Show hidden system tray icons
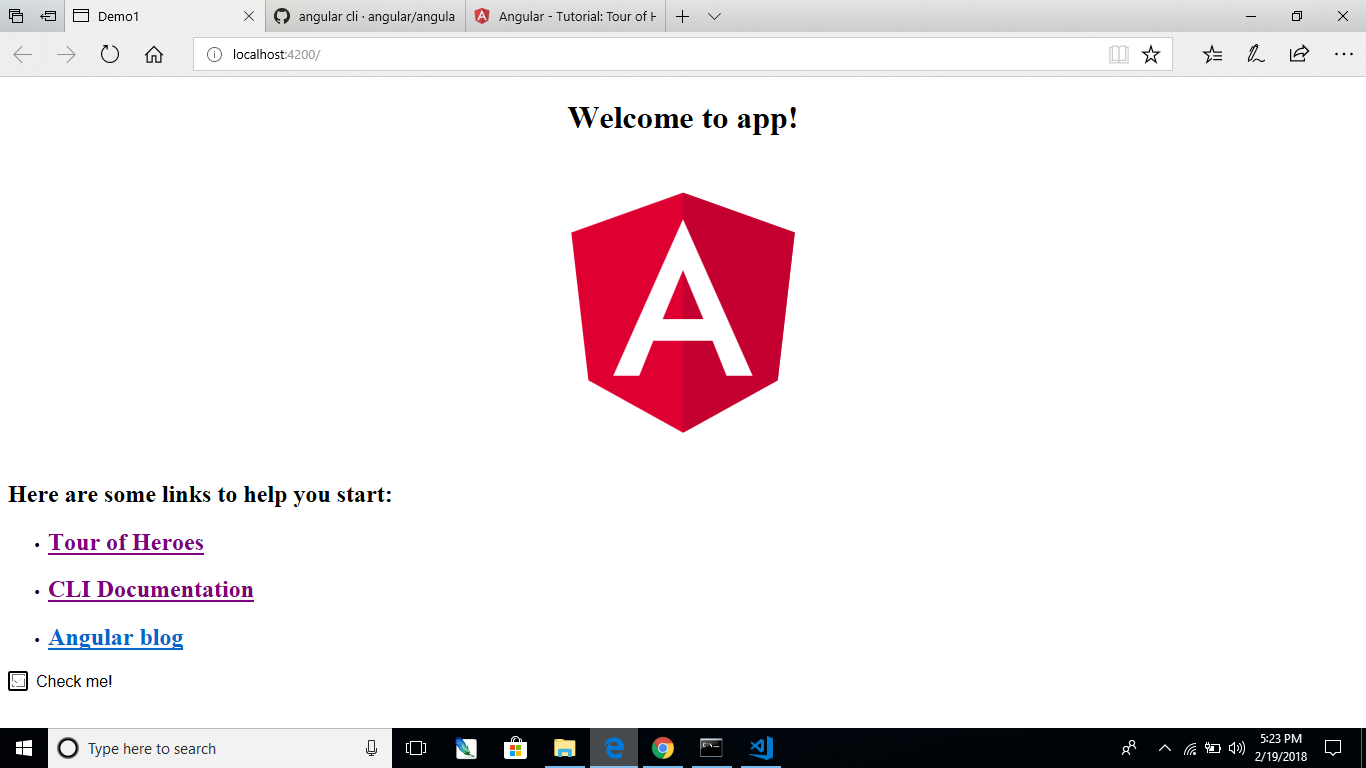Image resolution: width=1366 pixels, height=768 pixels. [x=1164, y=748]
